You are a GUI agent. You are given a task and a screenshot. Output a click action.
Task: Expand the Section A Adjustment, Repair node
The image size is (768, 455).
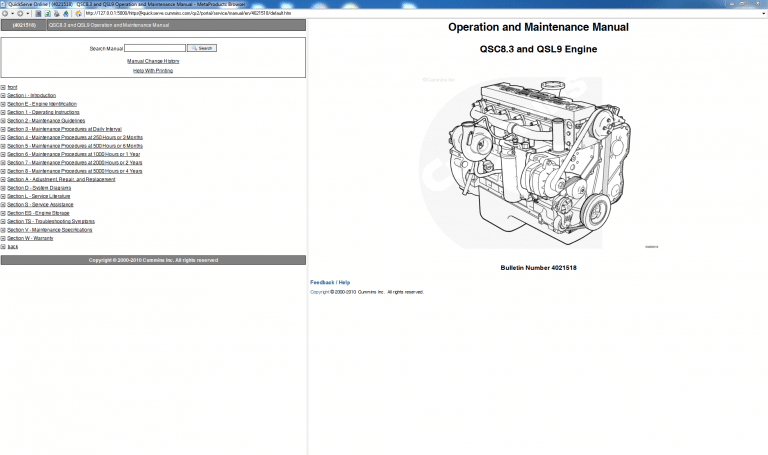point(3,179)
